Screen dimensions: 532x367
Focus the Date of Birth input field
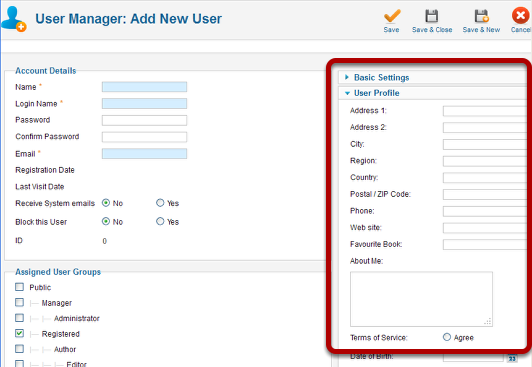click(473, 357)
